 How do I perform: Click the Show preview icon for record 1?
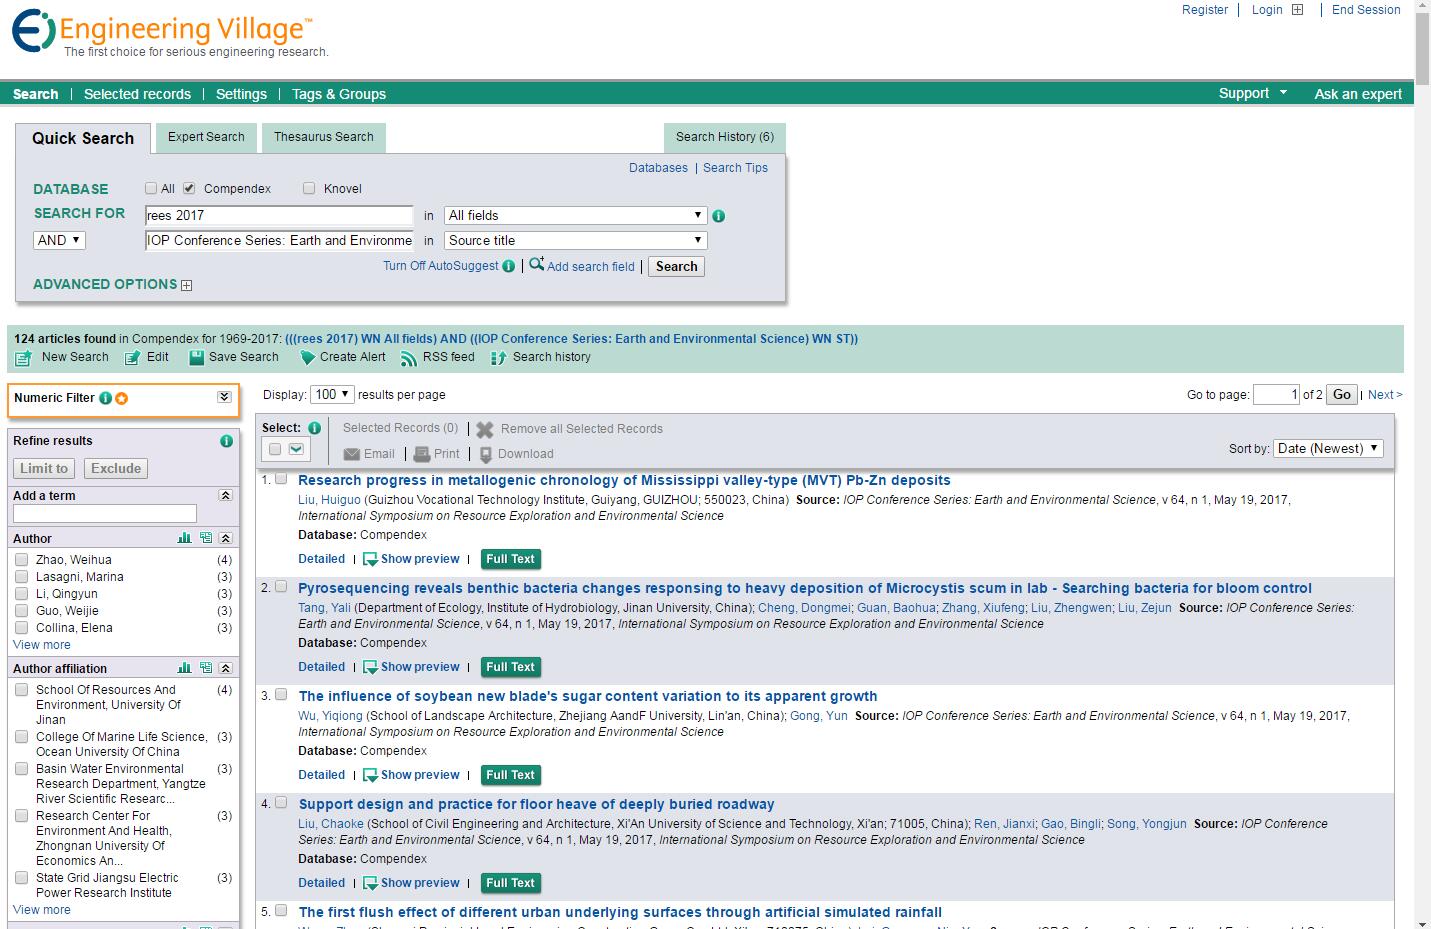(x=370, y=559)
